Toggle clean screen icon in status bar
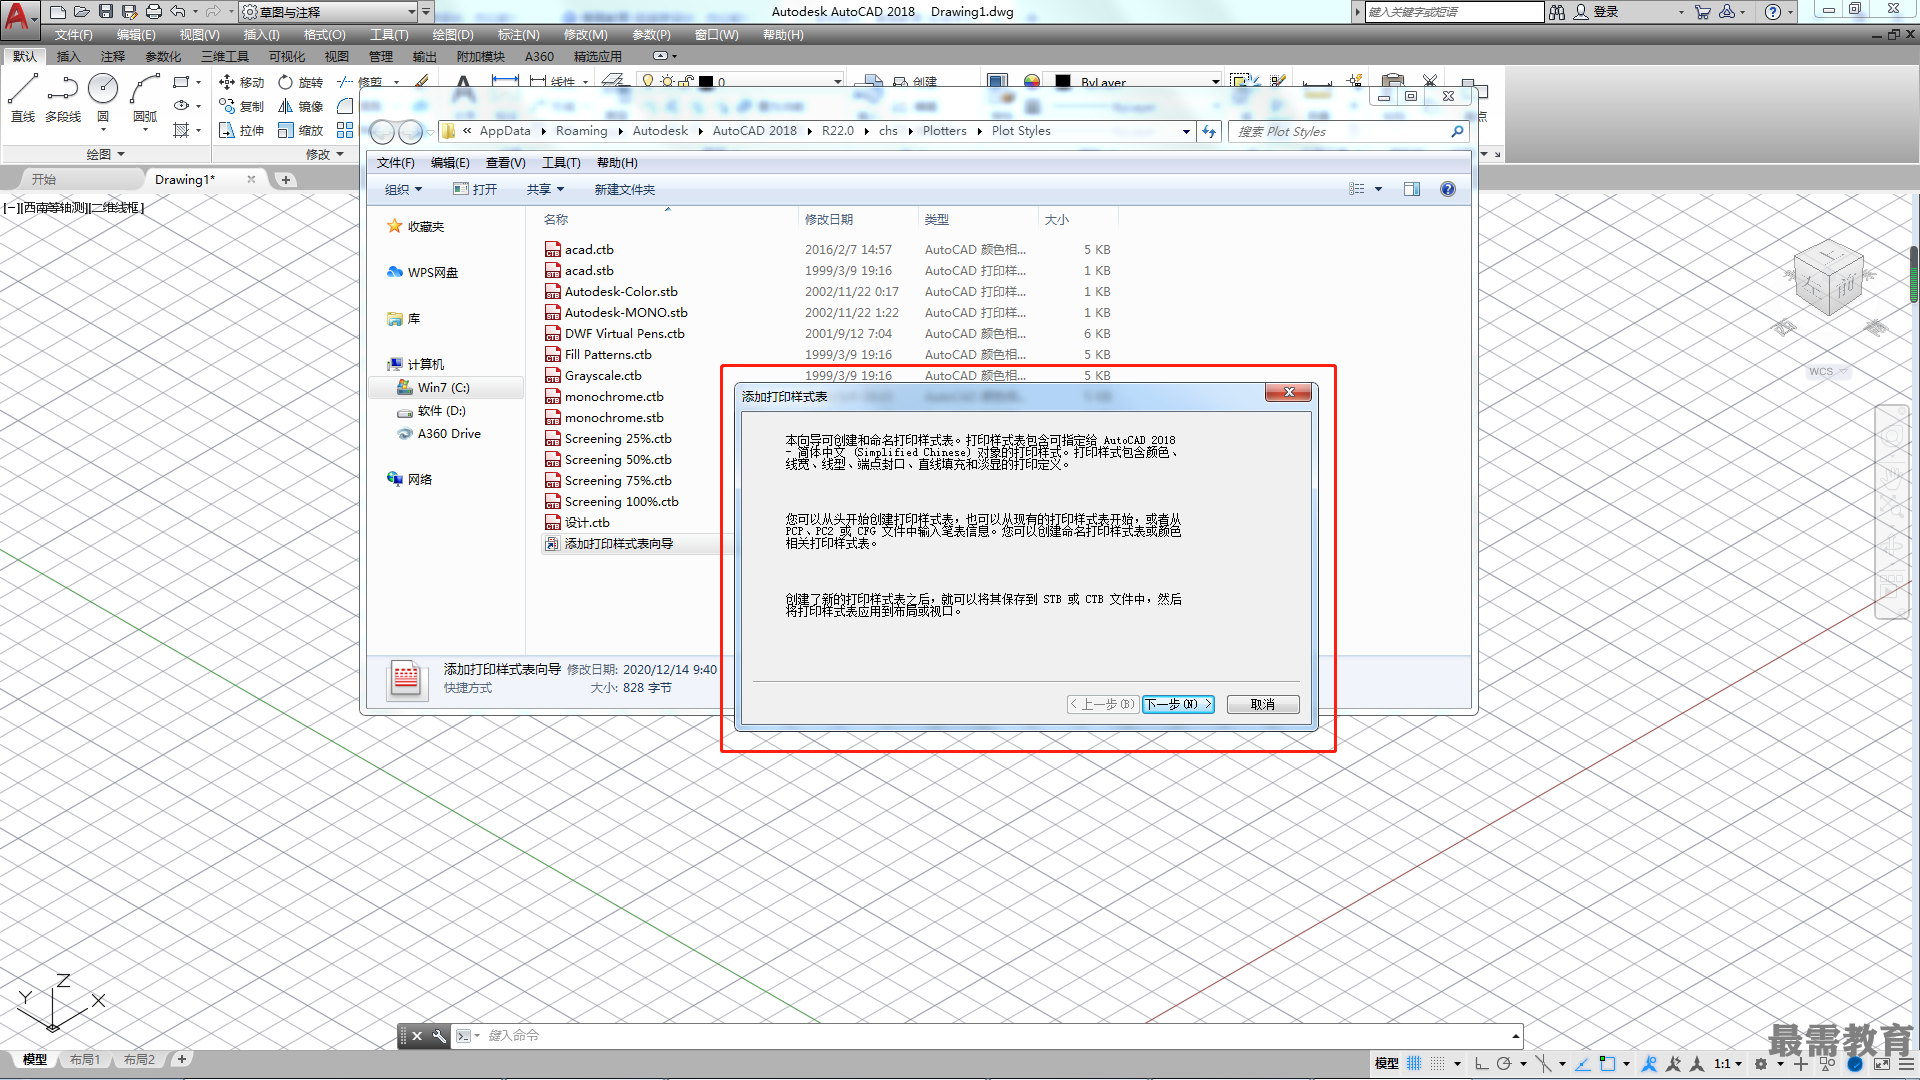Screen dimensions: 1920x1080 pos(1881,1064)
